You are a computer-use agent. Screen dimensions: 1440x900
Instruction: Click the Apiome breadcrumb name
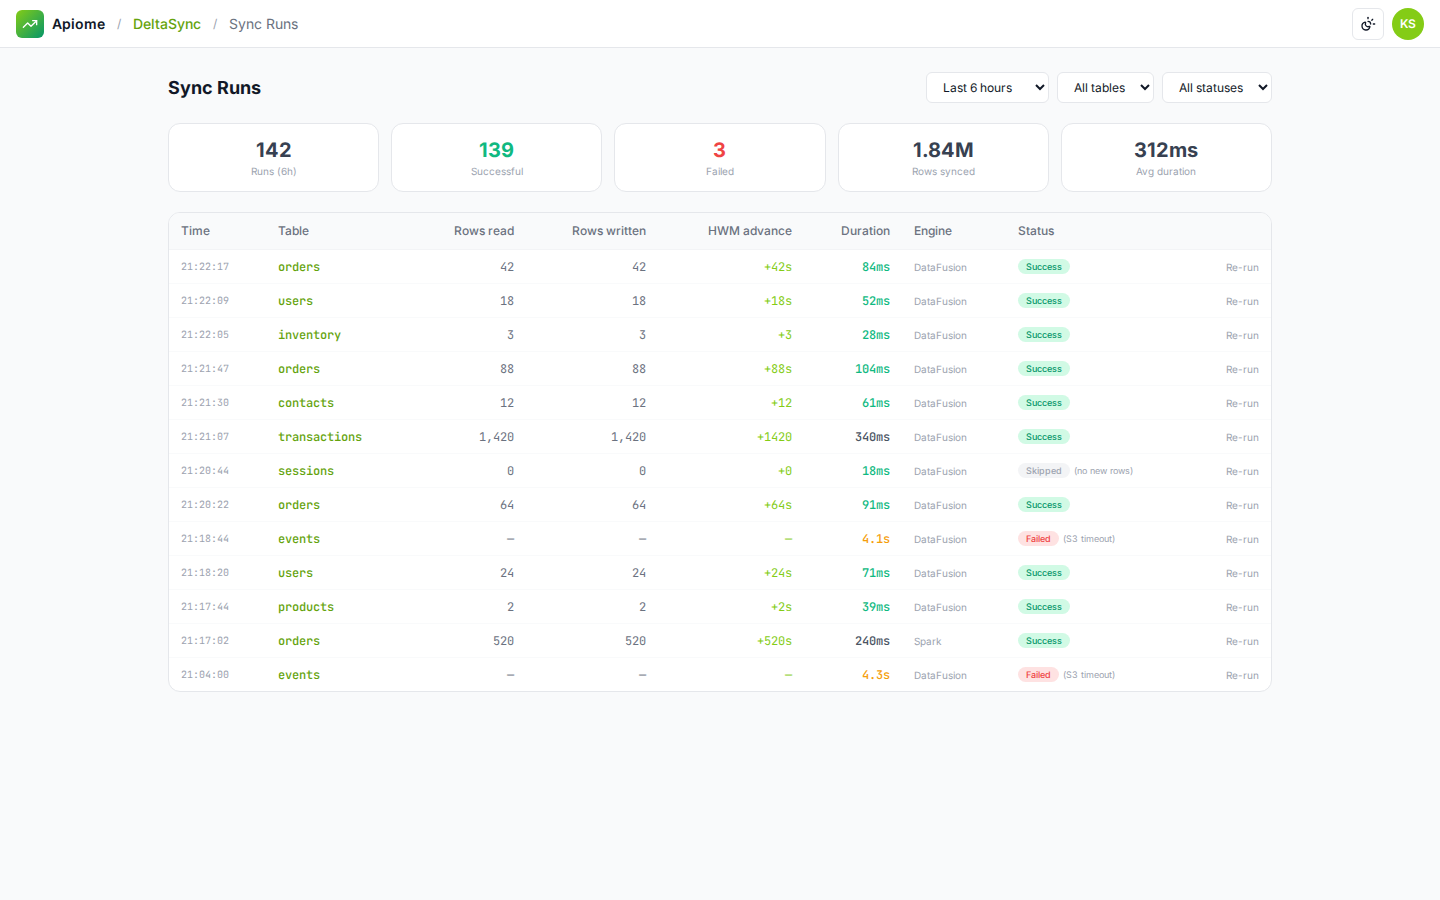tap(78, 24)
